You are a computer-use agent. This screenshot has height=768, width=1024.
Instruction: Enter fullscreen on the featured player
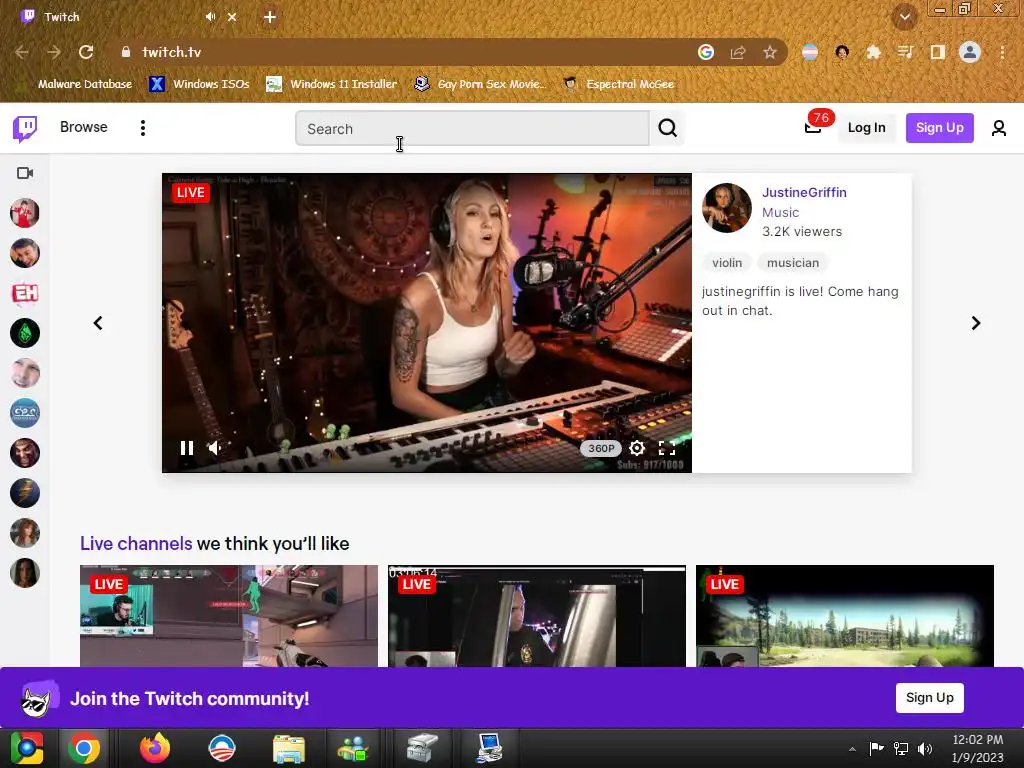pos(667,448)
